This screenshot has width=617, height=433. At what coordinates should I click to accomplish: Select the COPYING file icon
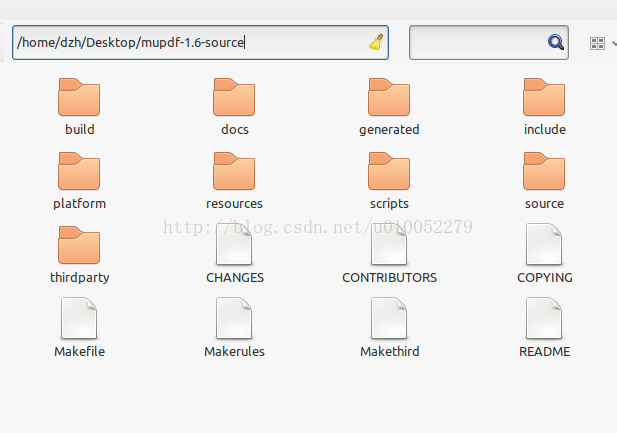point(544,244)
